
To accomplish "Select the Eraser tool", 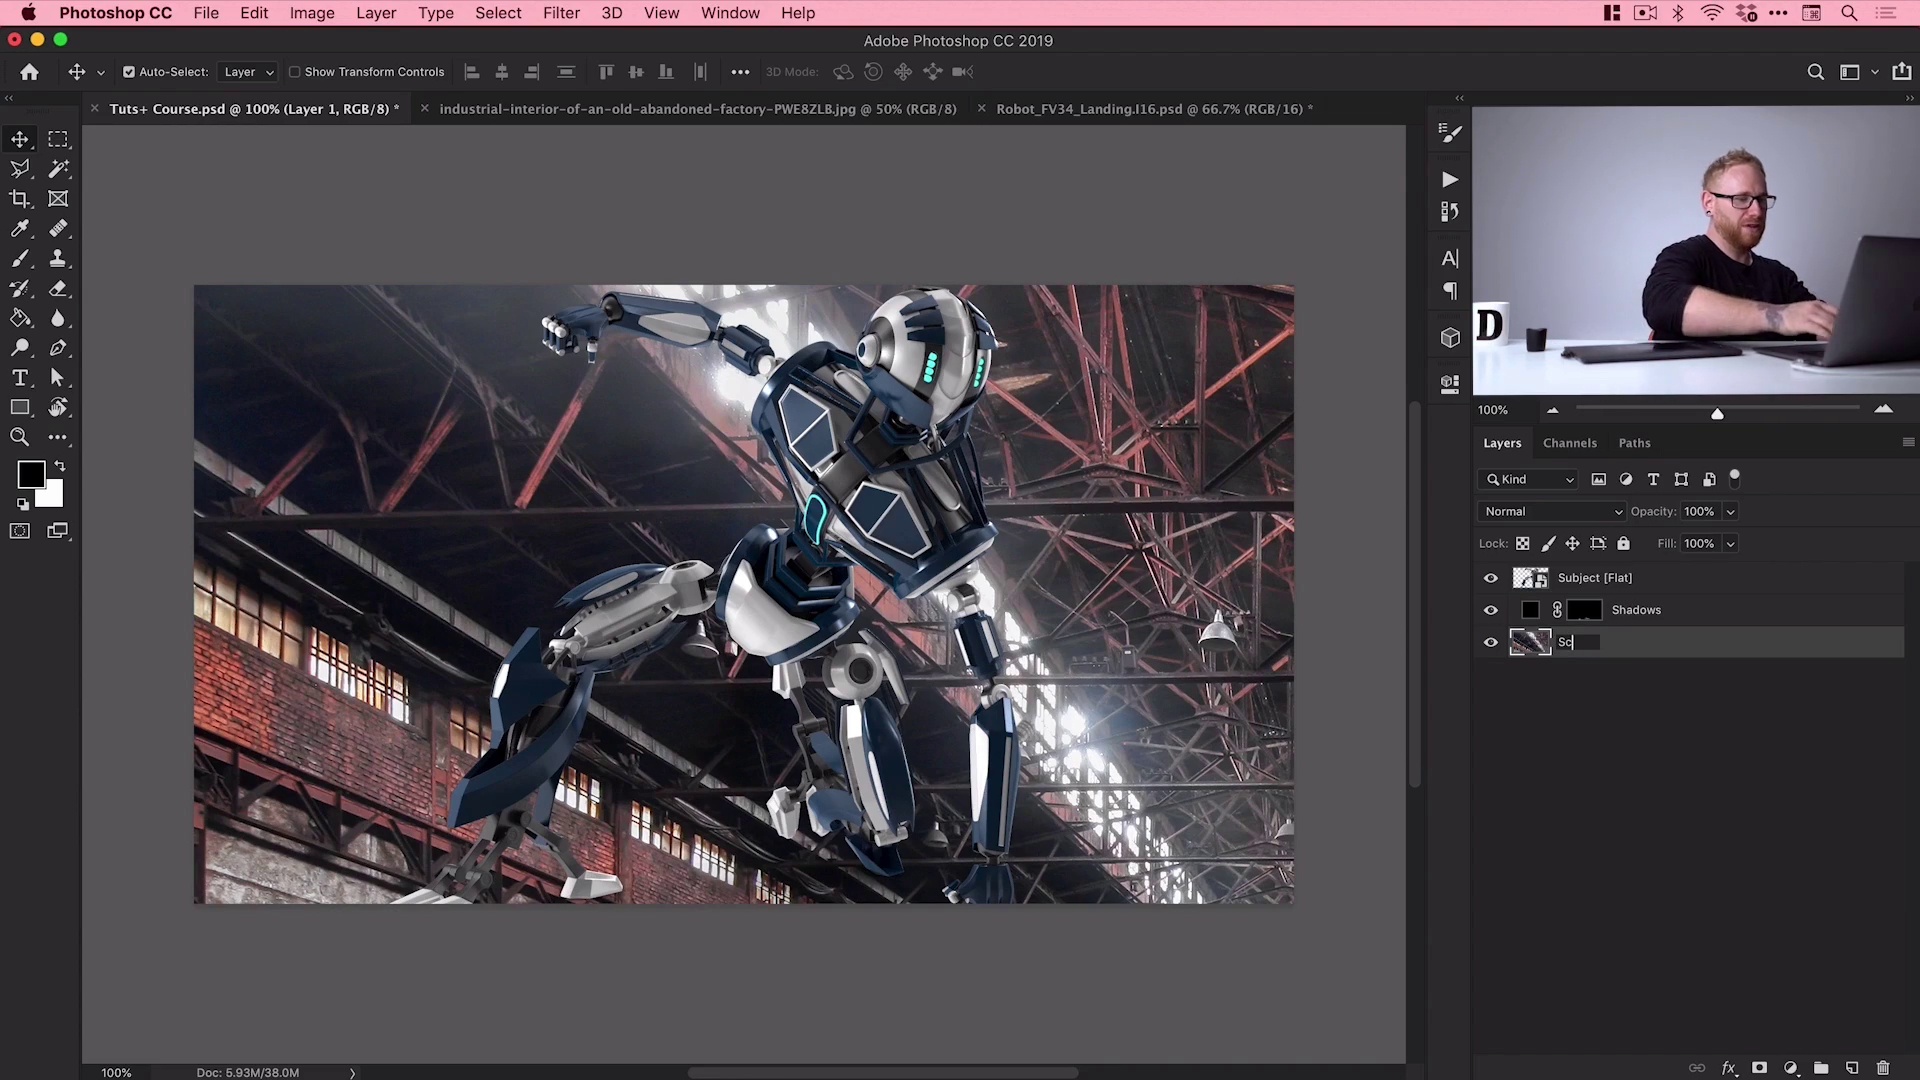I will tap(57, 287).
